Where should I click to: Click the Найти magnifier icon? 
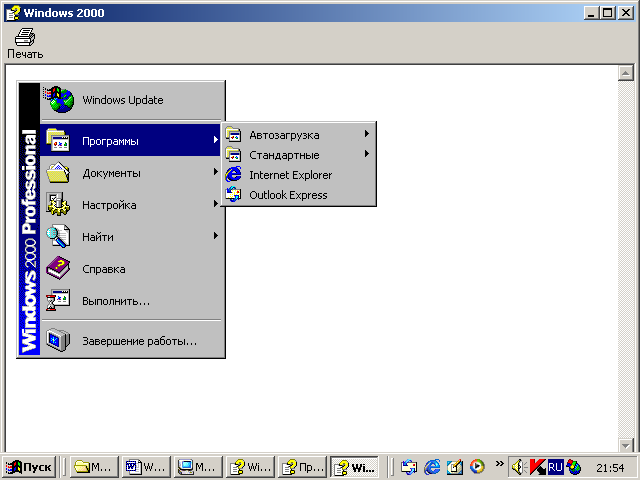(x=58, y=236)
